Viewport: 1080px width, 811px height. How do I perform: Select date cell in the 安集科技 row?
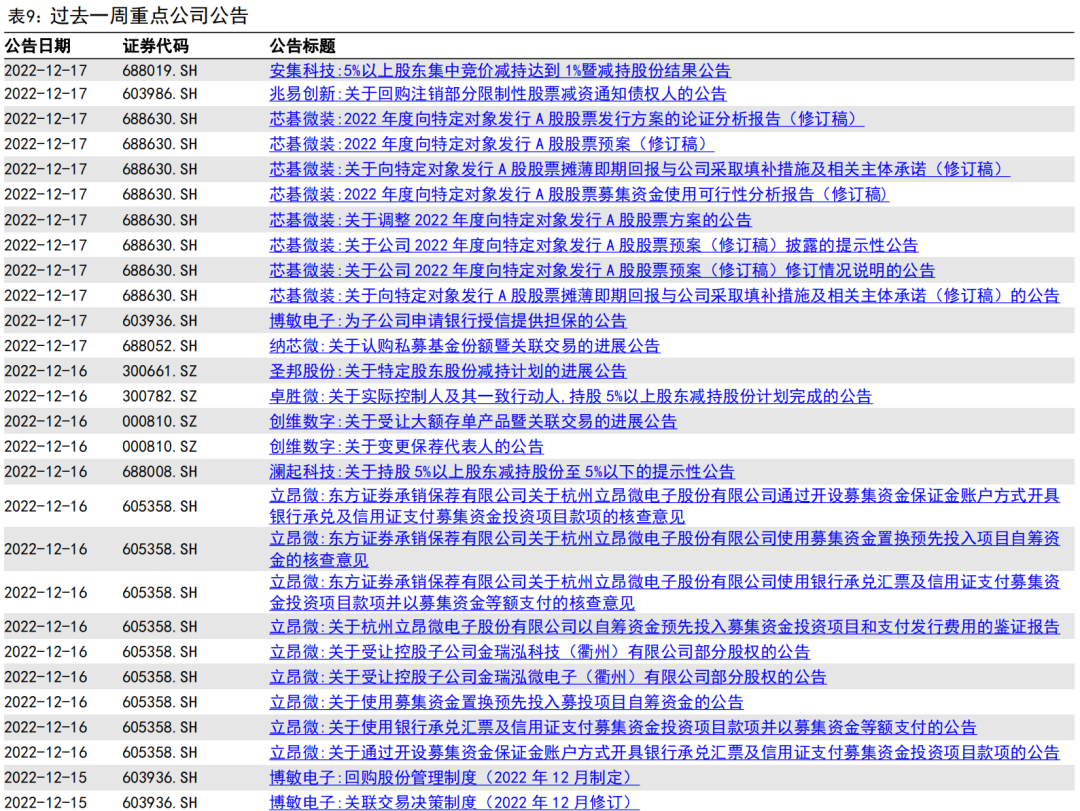coord(45,70)
